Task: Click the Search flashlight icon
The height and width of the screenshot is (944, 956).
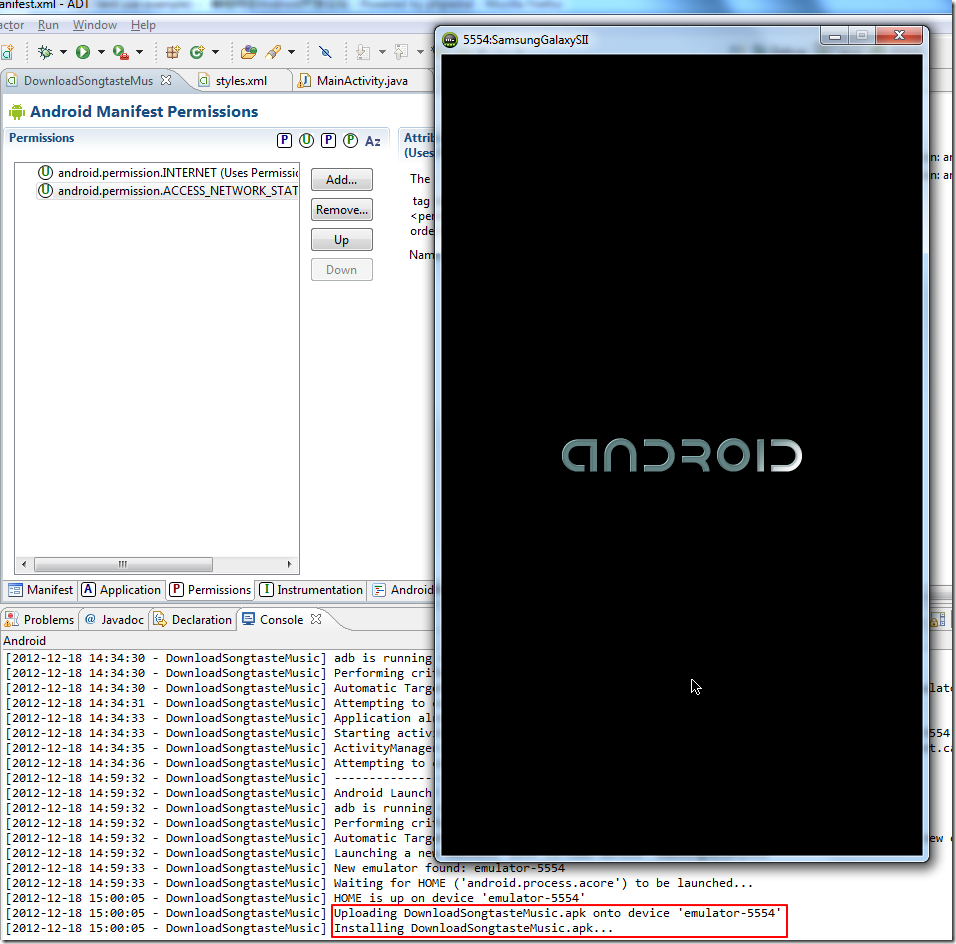Action: 273,52
